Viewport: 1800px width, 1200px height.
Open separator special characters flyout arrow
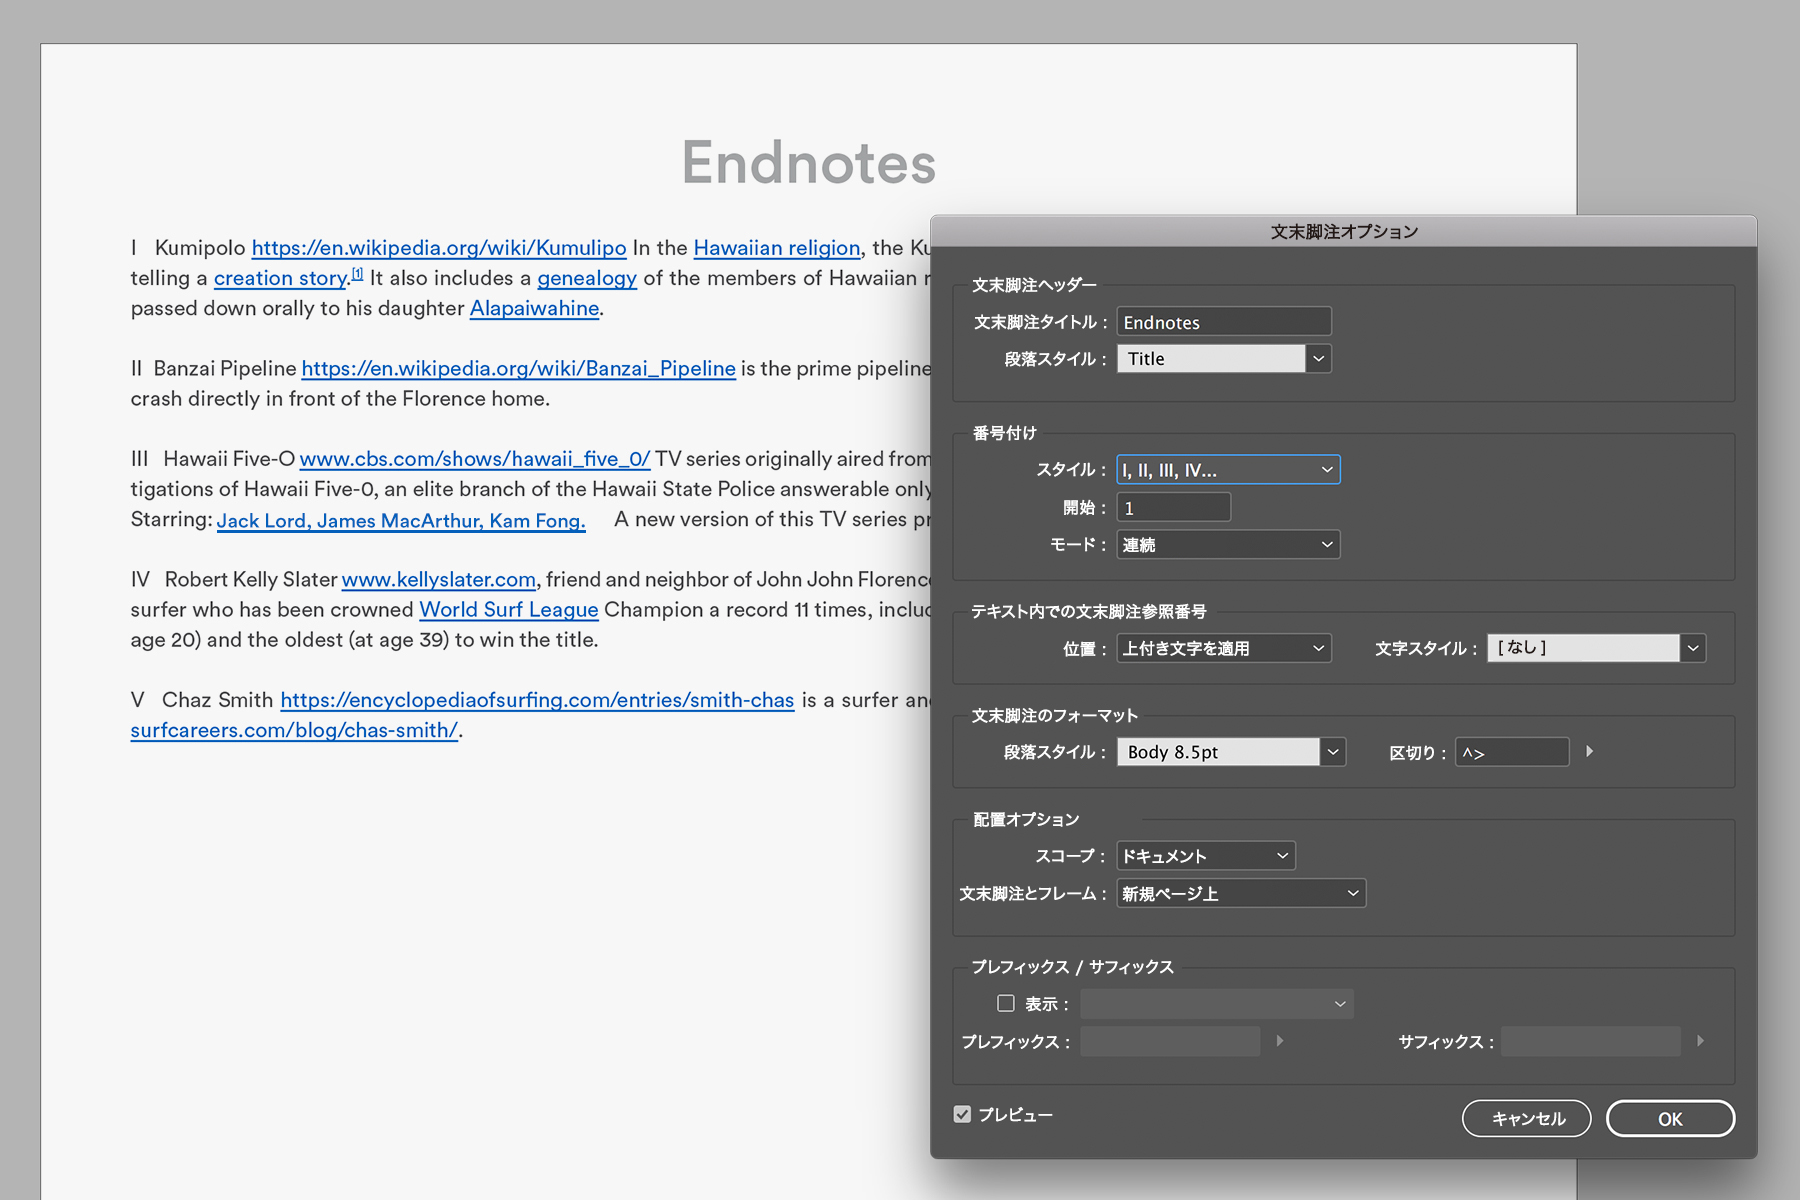1589,751
